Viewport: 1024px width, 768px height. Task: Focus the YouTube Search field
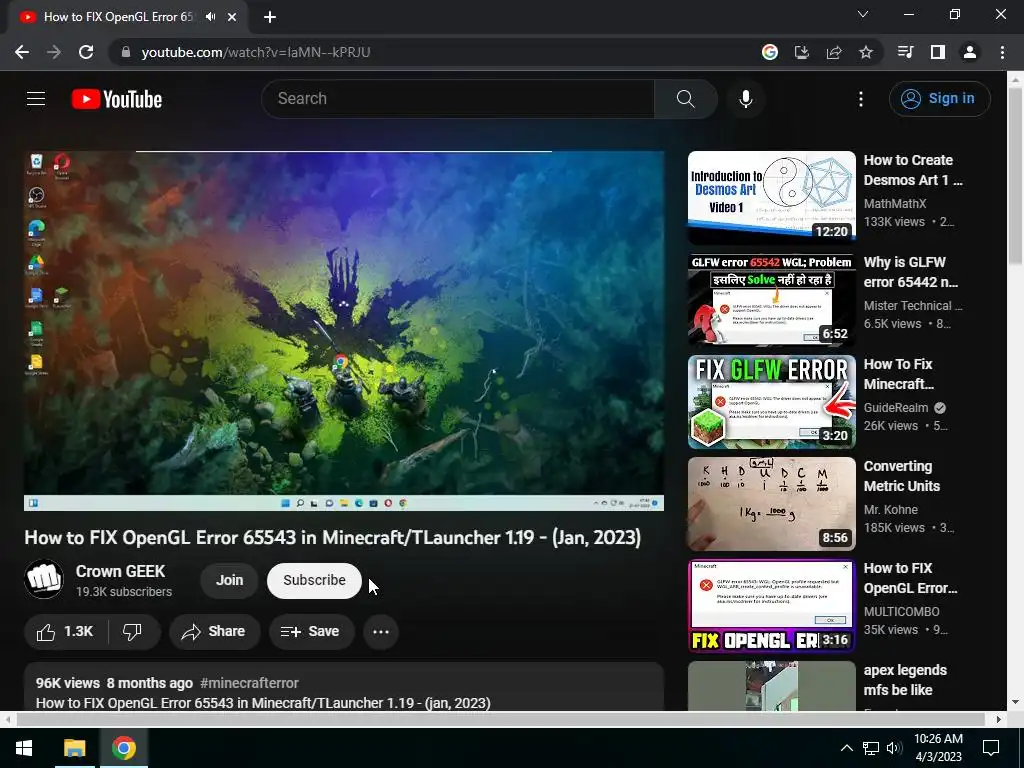point(458,99)
